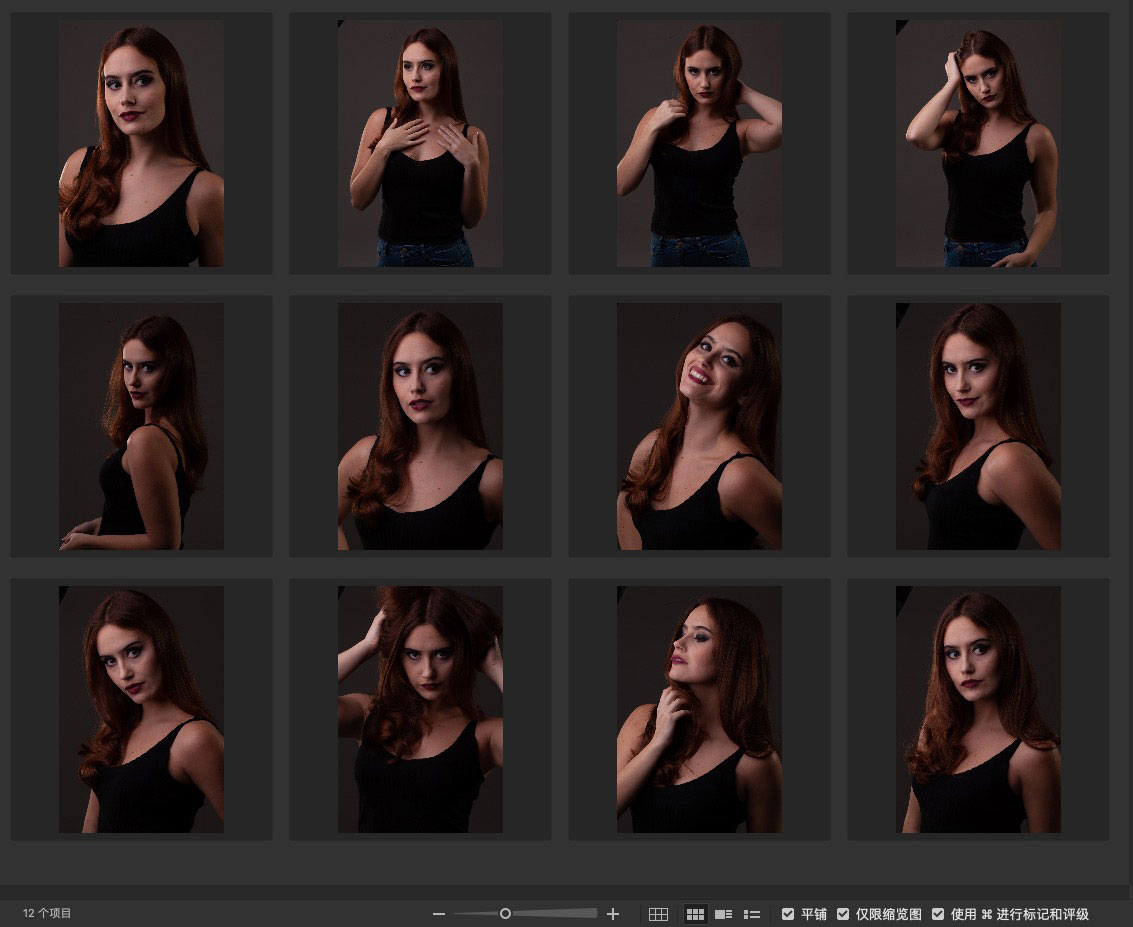Image resolution: width=1133 pixels, height=927 pixels.
Task: Uncheck the 仅限缩览图 checkbox
Action: tap(843, 914)
